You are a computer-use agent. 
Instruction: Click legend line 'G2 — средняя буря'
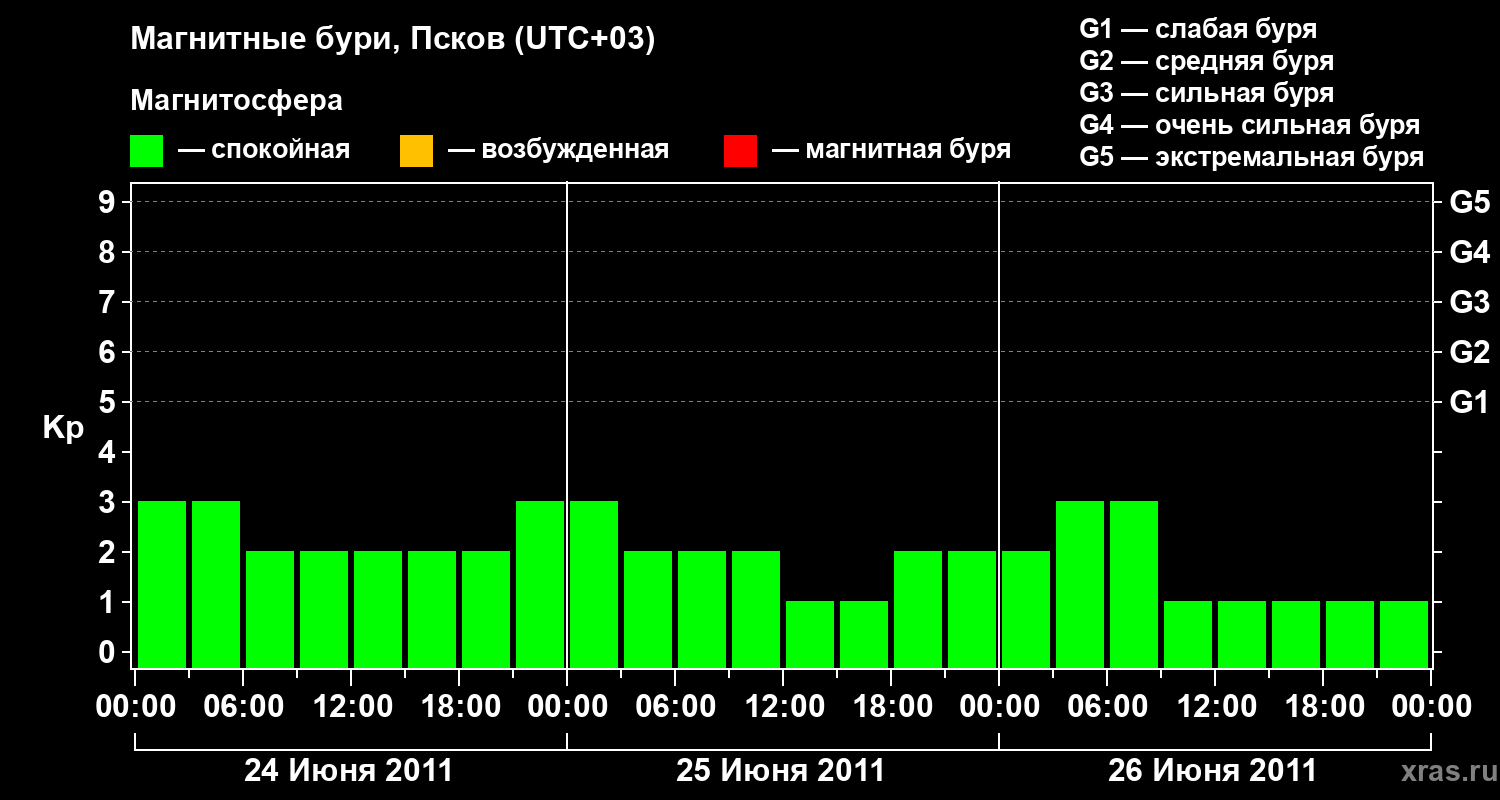pyautogui.click(x=1207, y=61)
